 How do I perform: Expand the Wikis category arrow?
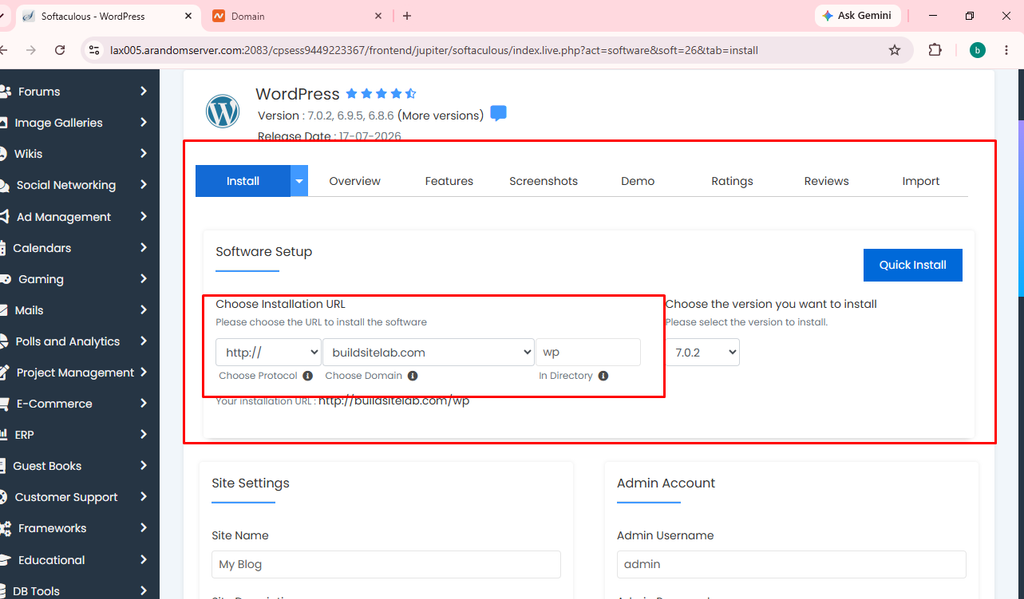pyautogui.click(x=143, y=154)
